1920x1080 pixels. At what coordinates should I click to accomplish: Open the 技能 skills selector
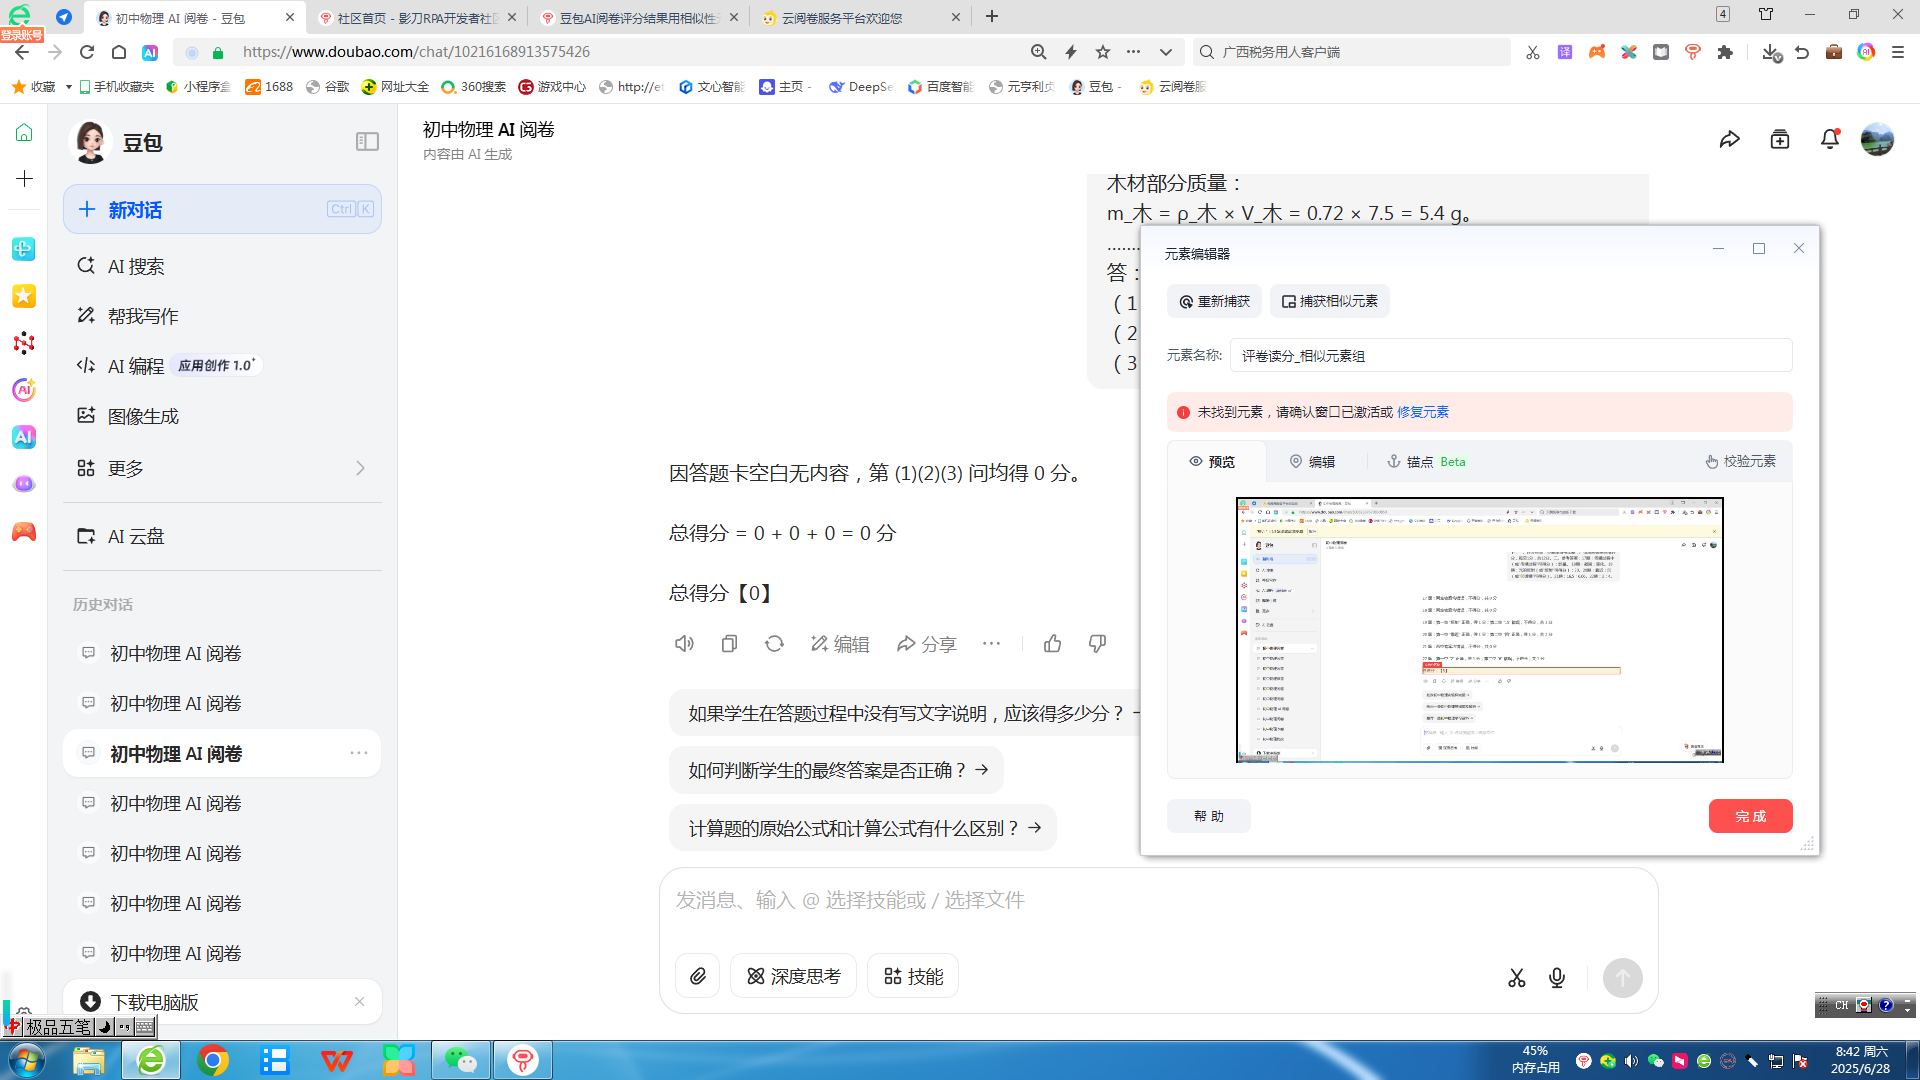(913, 976)
